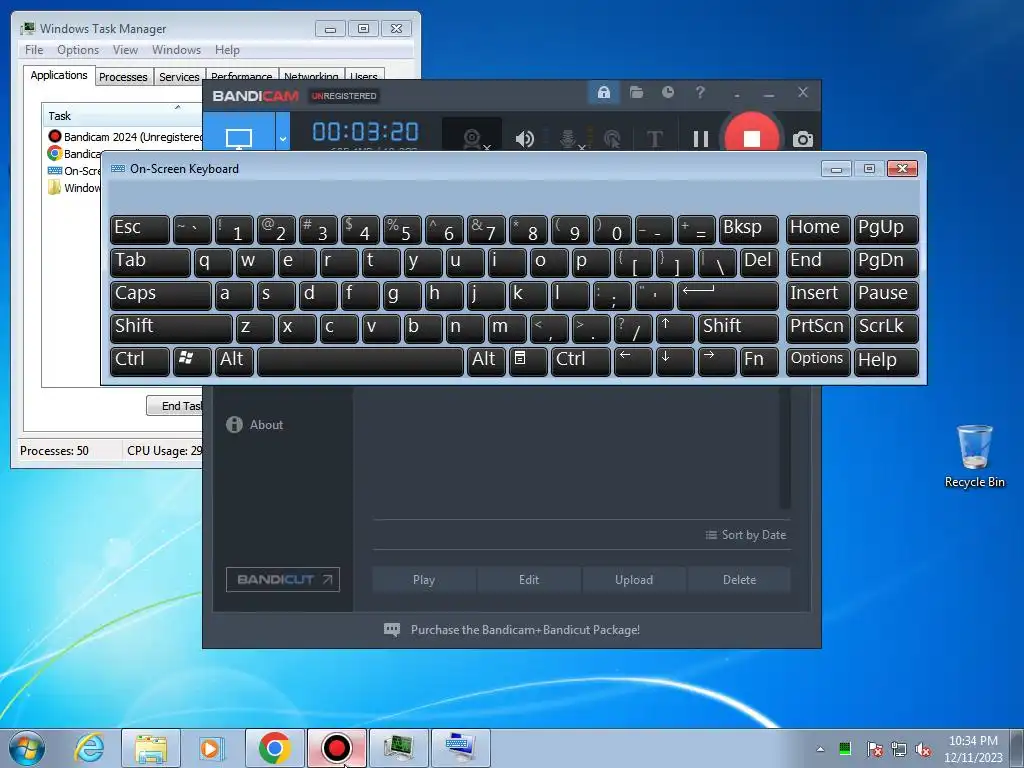Screen dimensions: 1024x768
Task: Click the Bksp key on On-Screen Keyboard
Action: 749,229
